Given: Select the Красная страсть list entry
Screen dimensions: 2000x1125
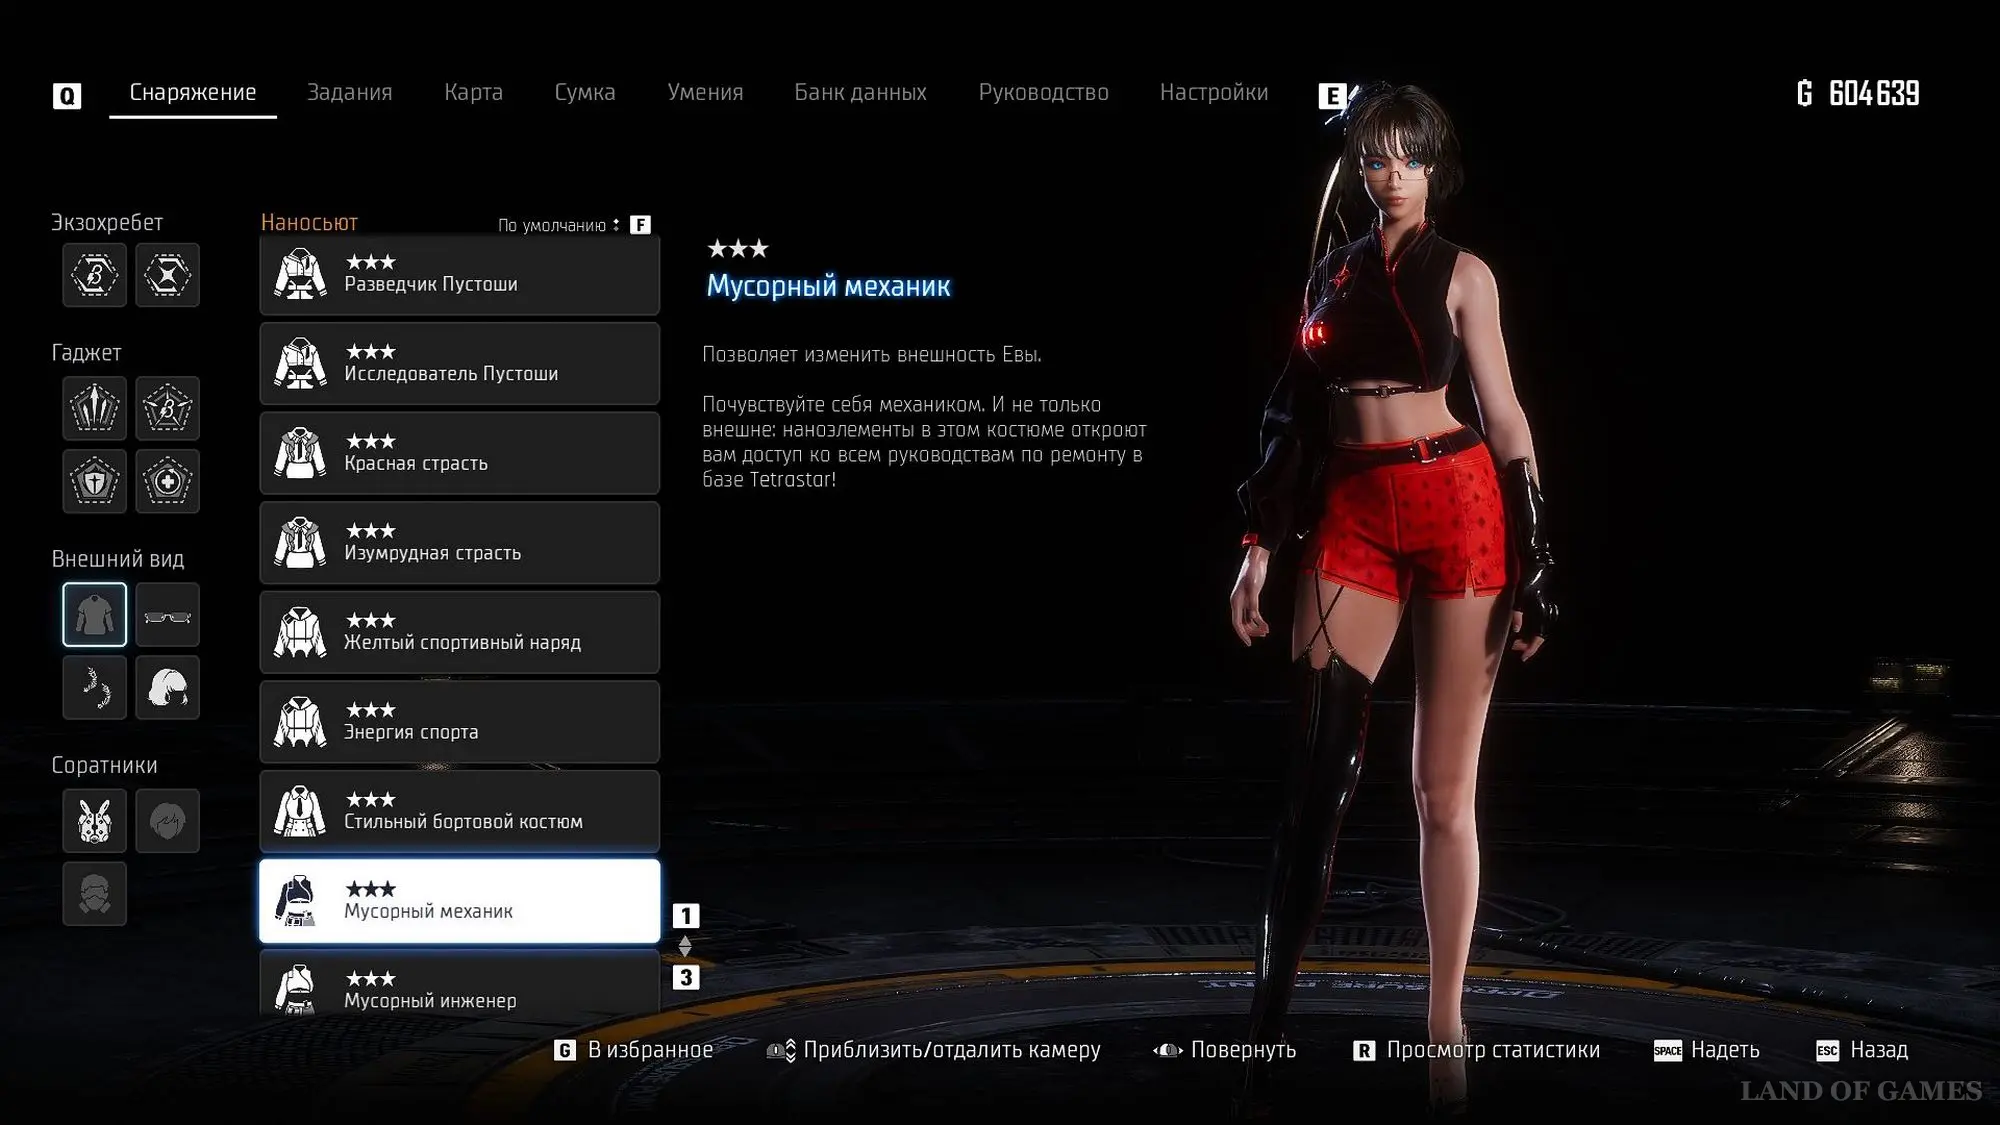Looking at the screenshot, I should click(x=459, y=453).
